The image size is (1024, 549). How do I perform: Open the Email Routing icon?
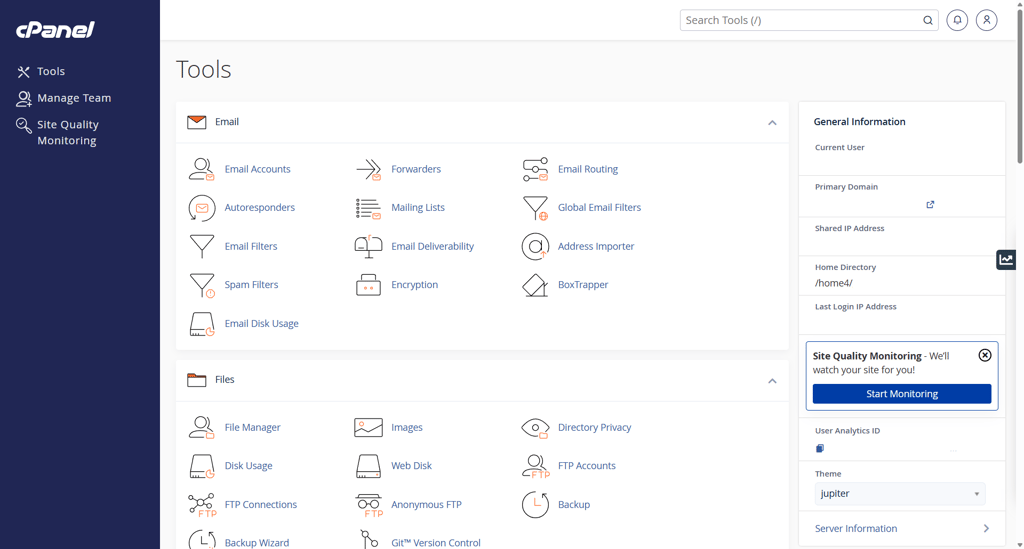535,169
